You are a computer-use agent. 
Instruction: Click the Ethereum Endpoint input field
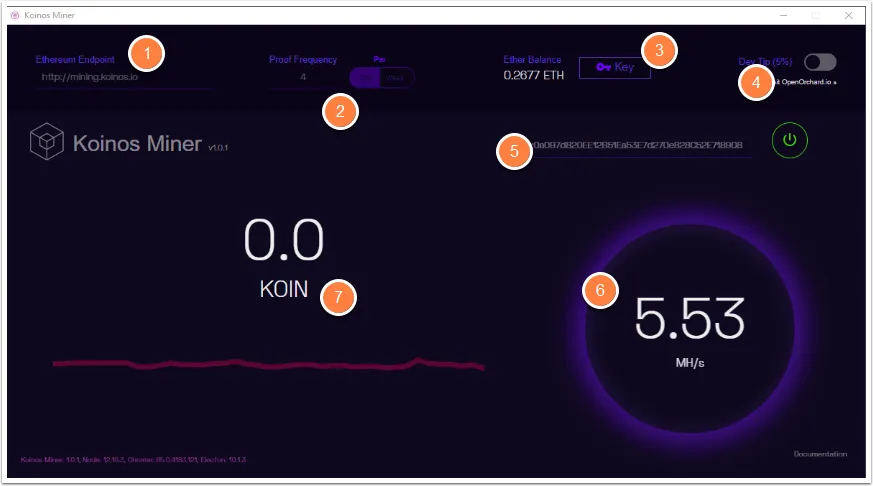coord(124,77)
